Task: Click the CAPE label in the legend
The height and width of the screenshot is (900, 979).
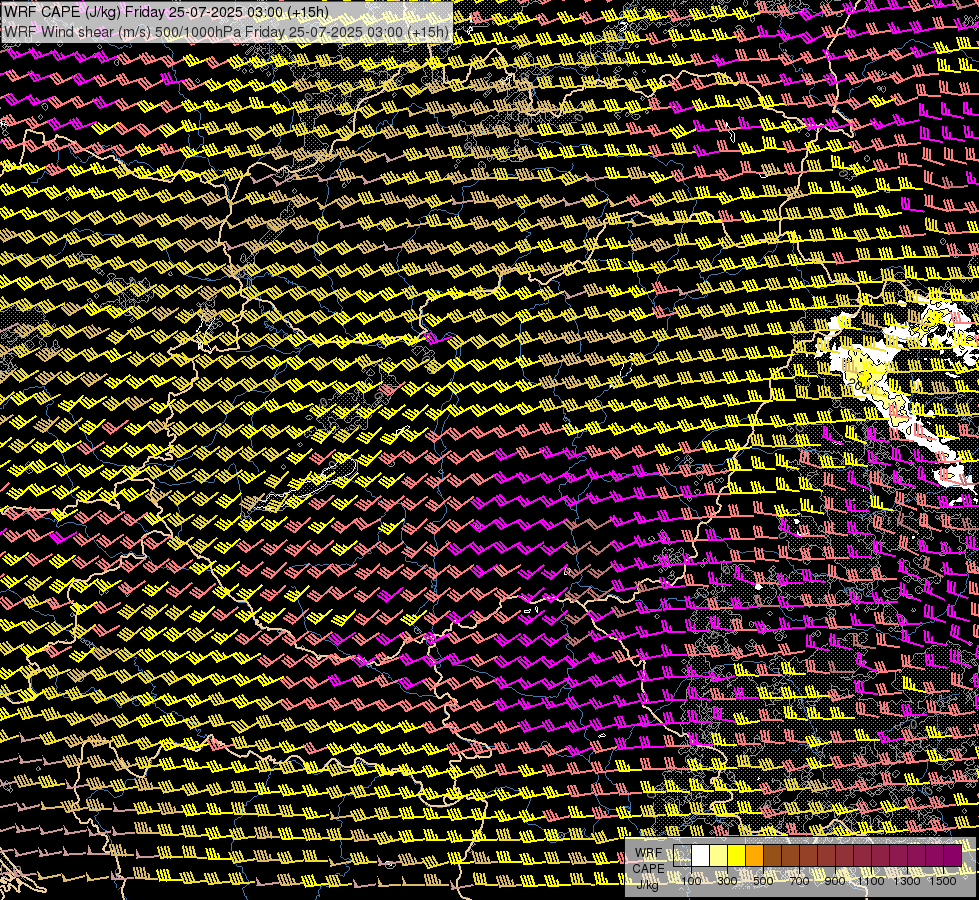Action: point(648,868)
